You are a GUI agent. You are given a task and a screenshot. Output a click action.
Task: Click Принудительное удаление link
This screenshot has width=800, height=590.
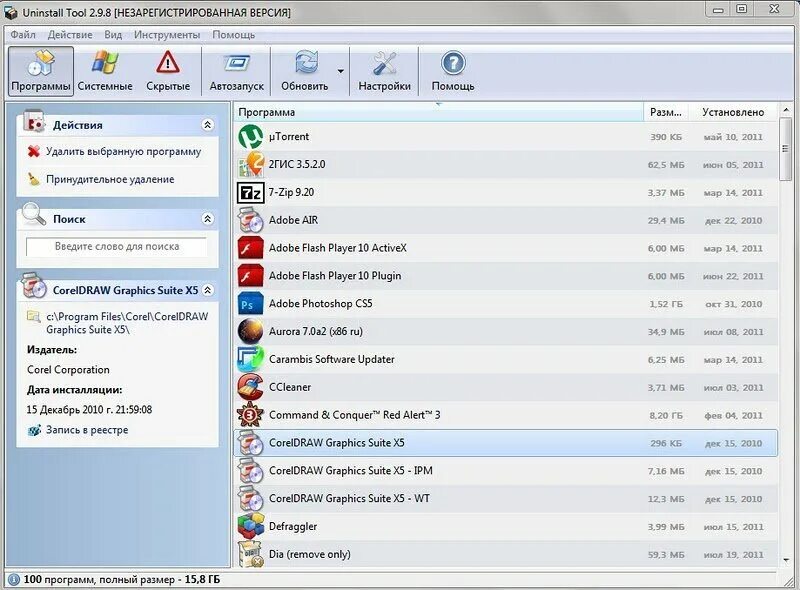click(110, 179)
